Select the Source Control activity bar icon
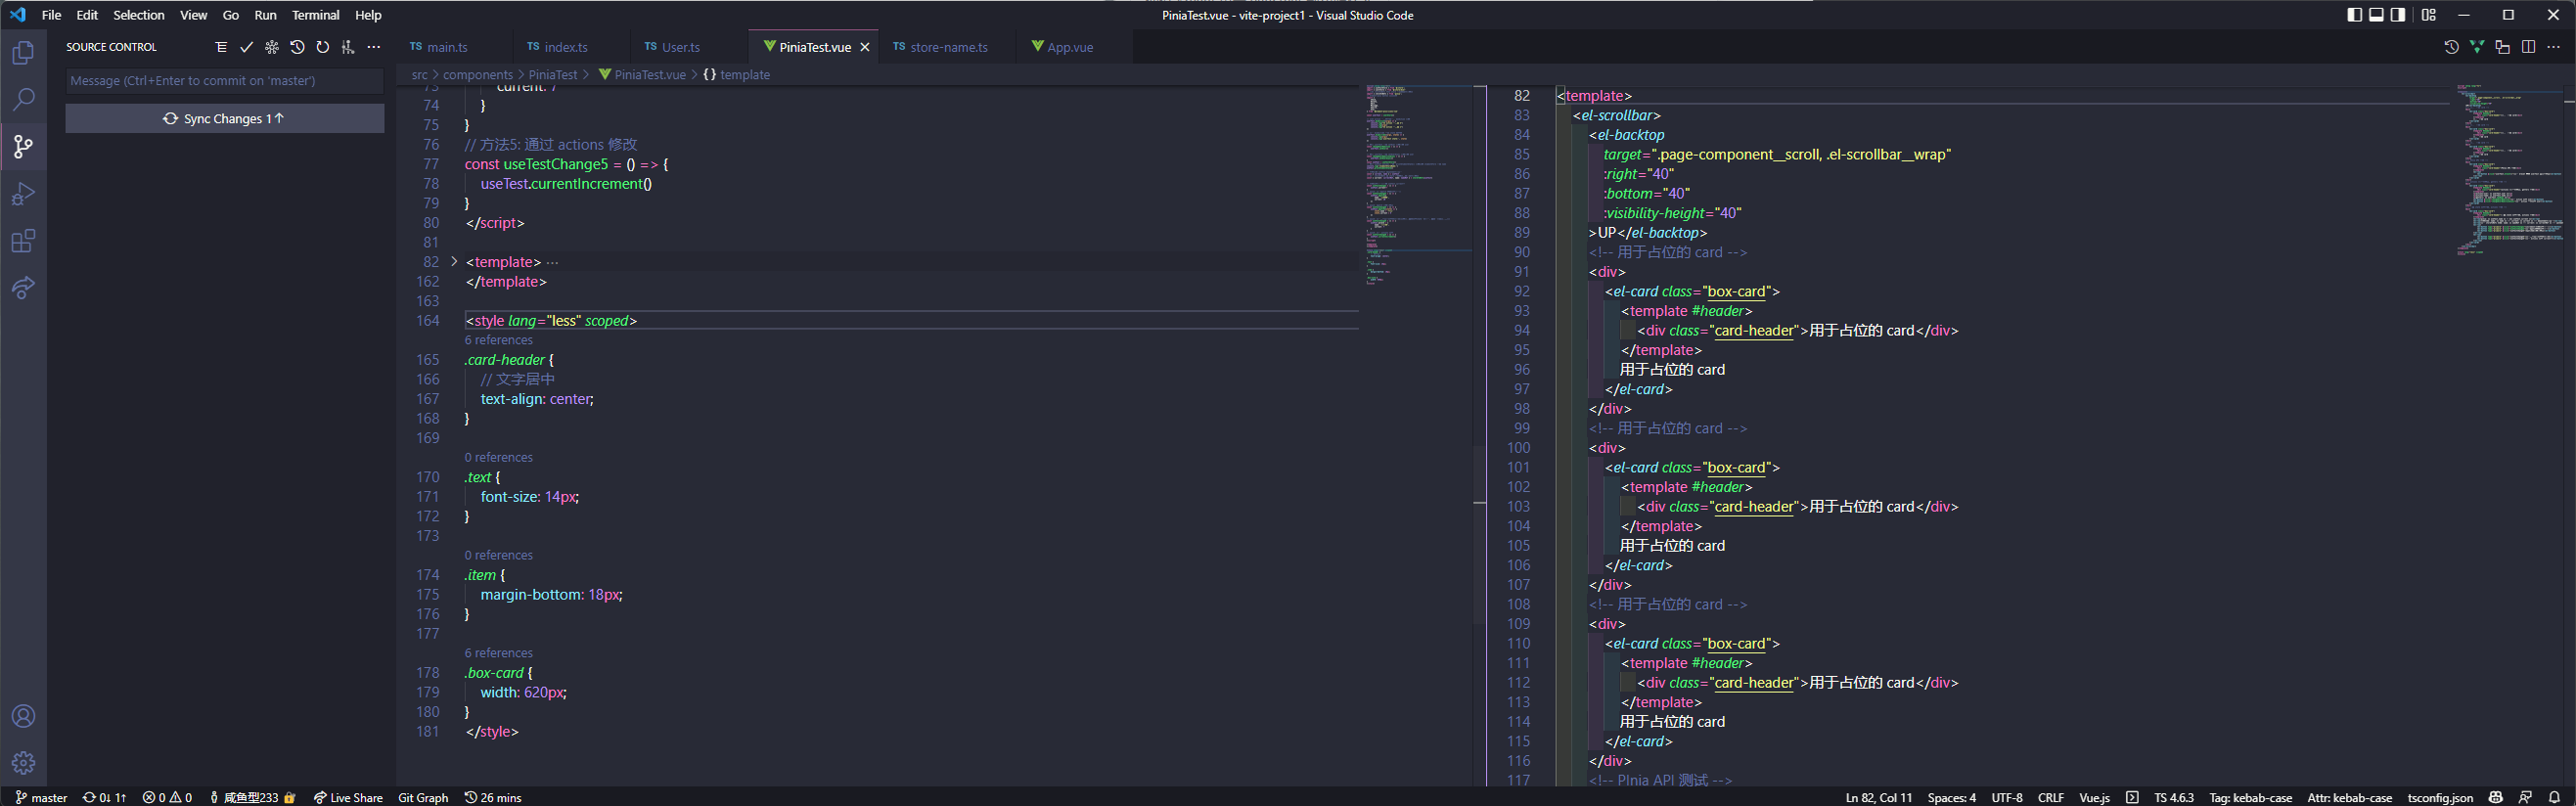Viewport: 2576px width, 806px height. pos(23,147)
